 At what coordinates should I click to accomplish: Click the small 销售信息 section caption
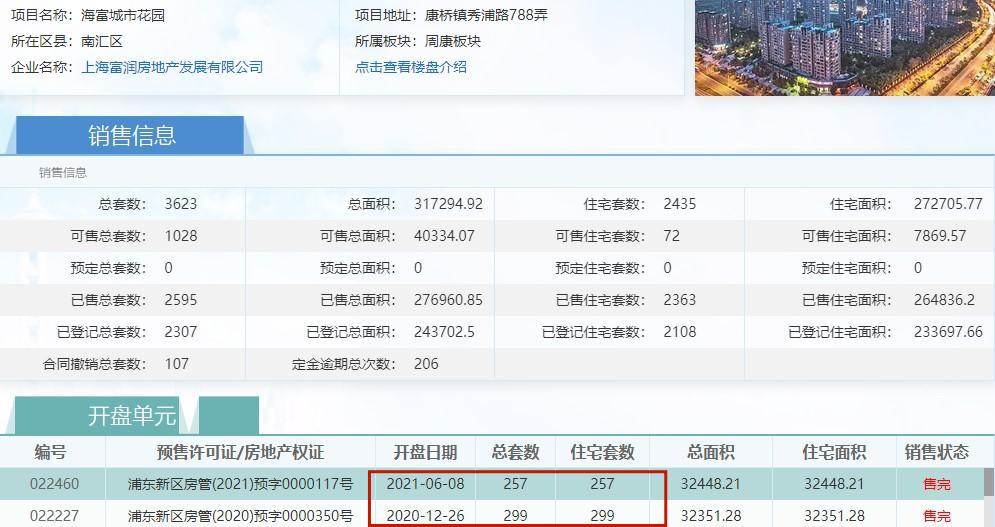(63, 173)
